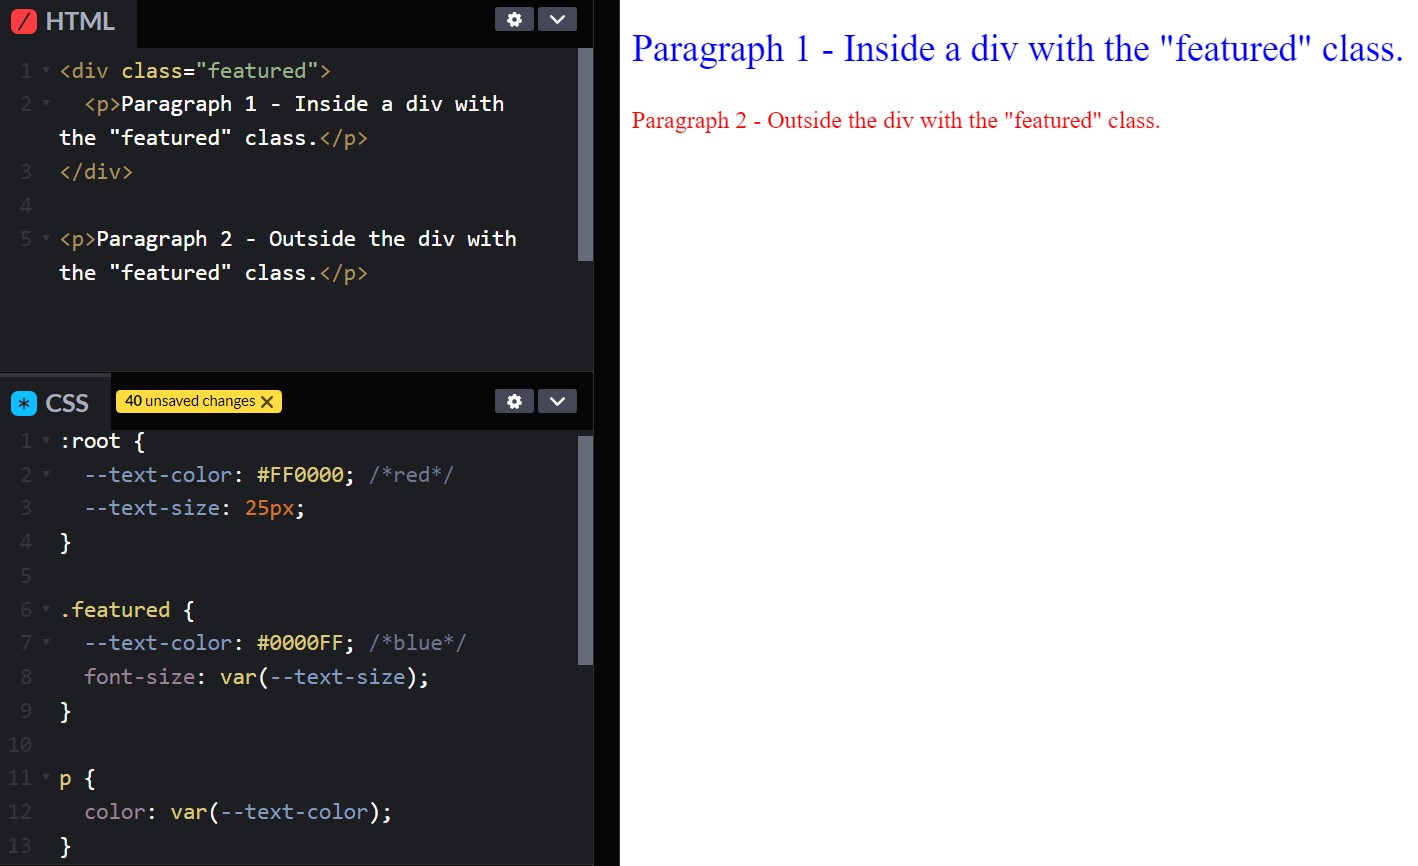
Task: Fold the p rule on CSS line 11
Action: pyautogui.click(x=46, y=778)
